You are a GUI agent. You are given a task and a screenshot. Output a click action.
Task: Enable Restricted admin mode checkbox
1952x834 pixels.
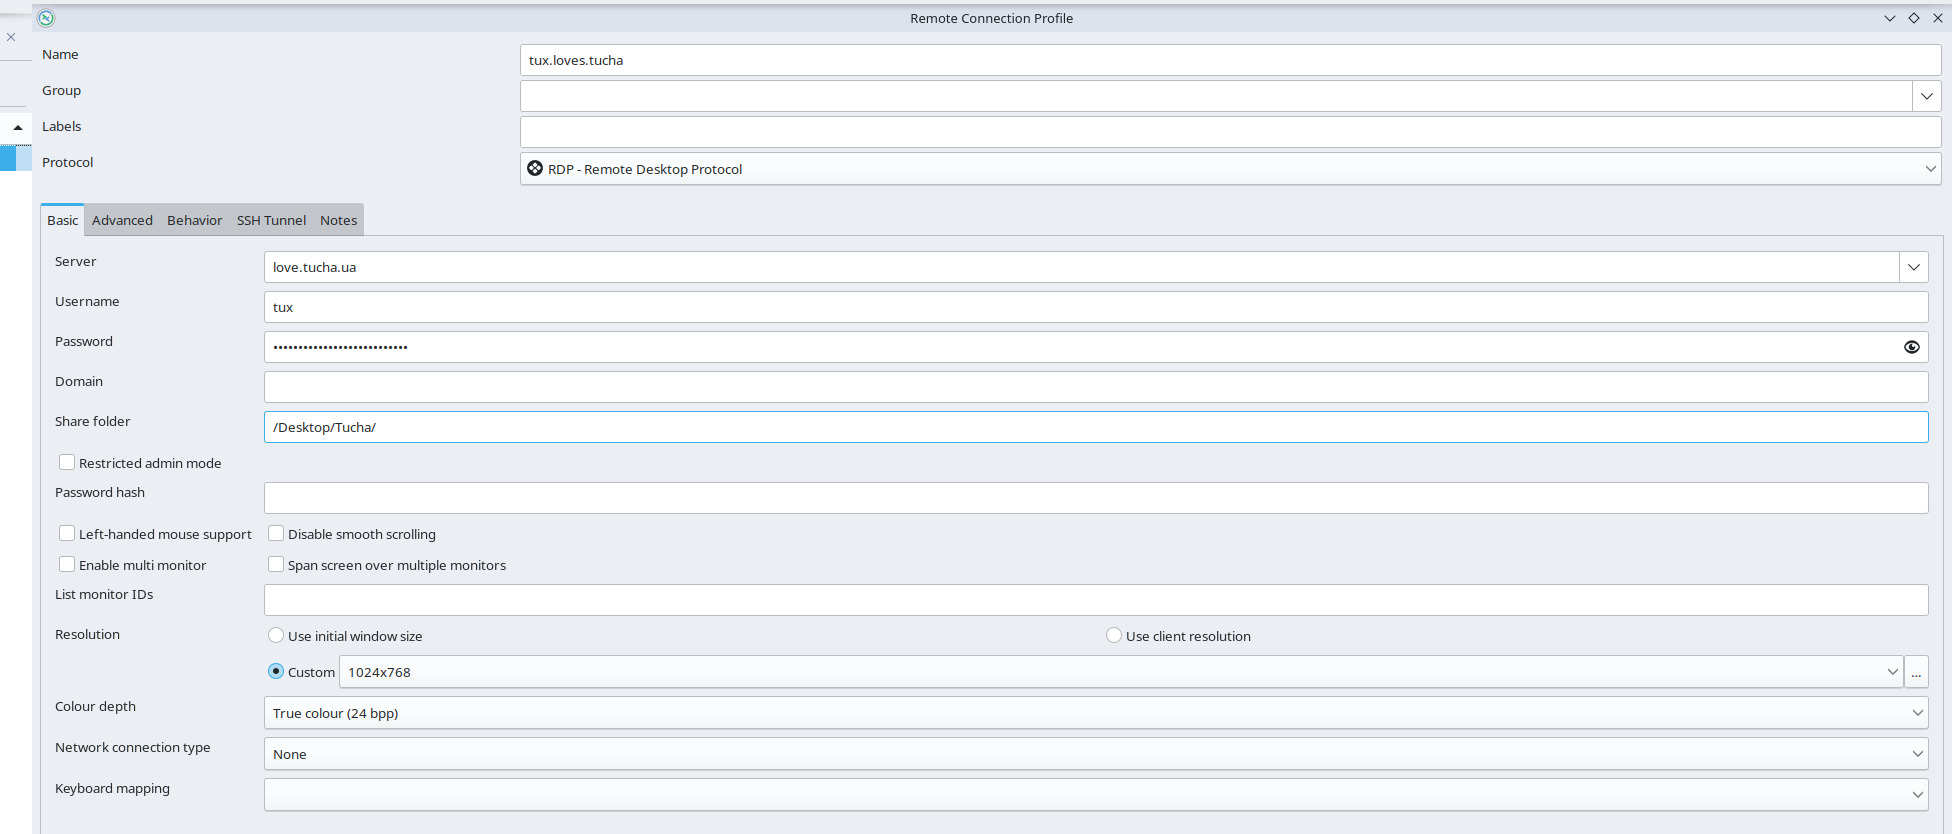click(67, 463)
